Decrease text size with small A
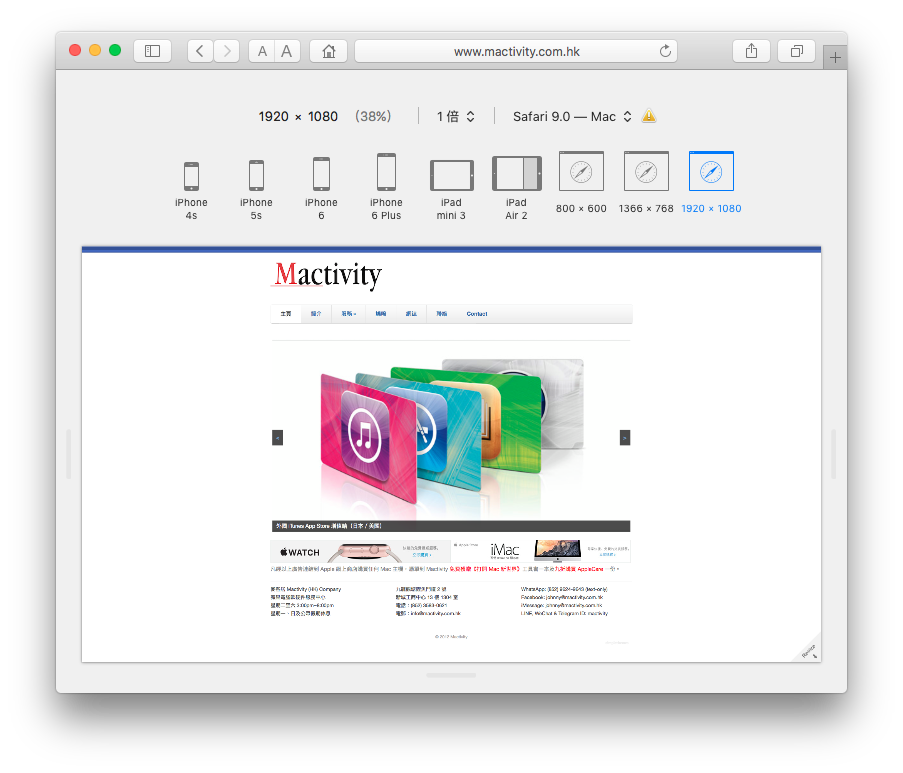 262,51
